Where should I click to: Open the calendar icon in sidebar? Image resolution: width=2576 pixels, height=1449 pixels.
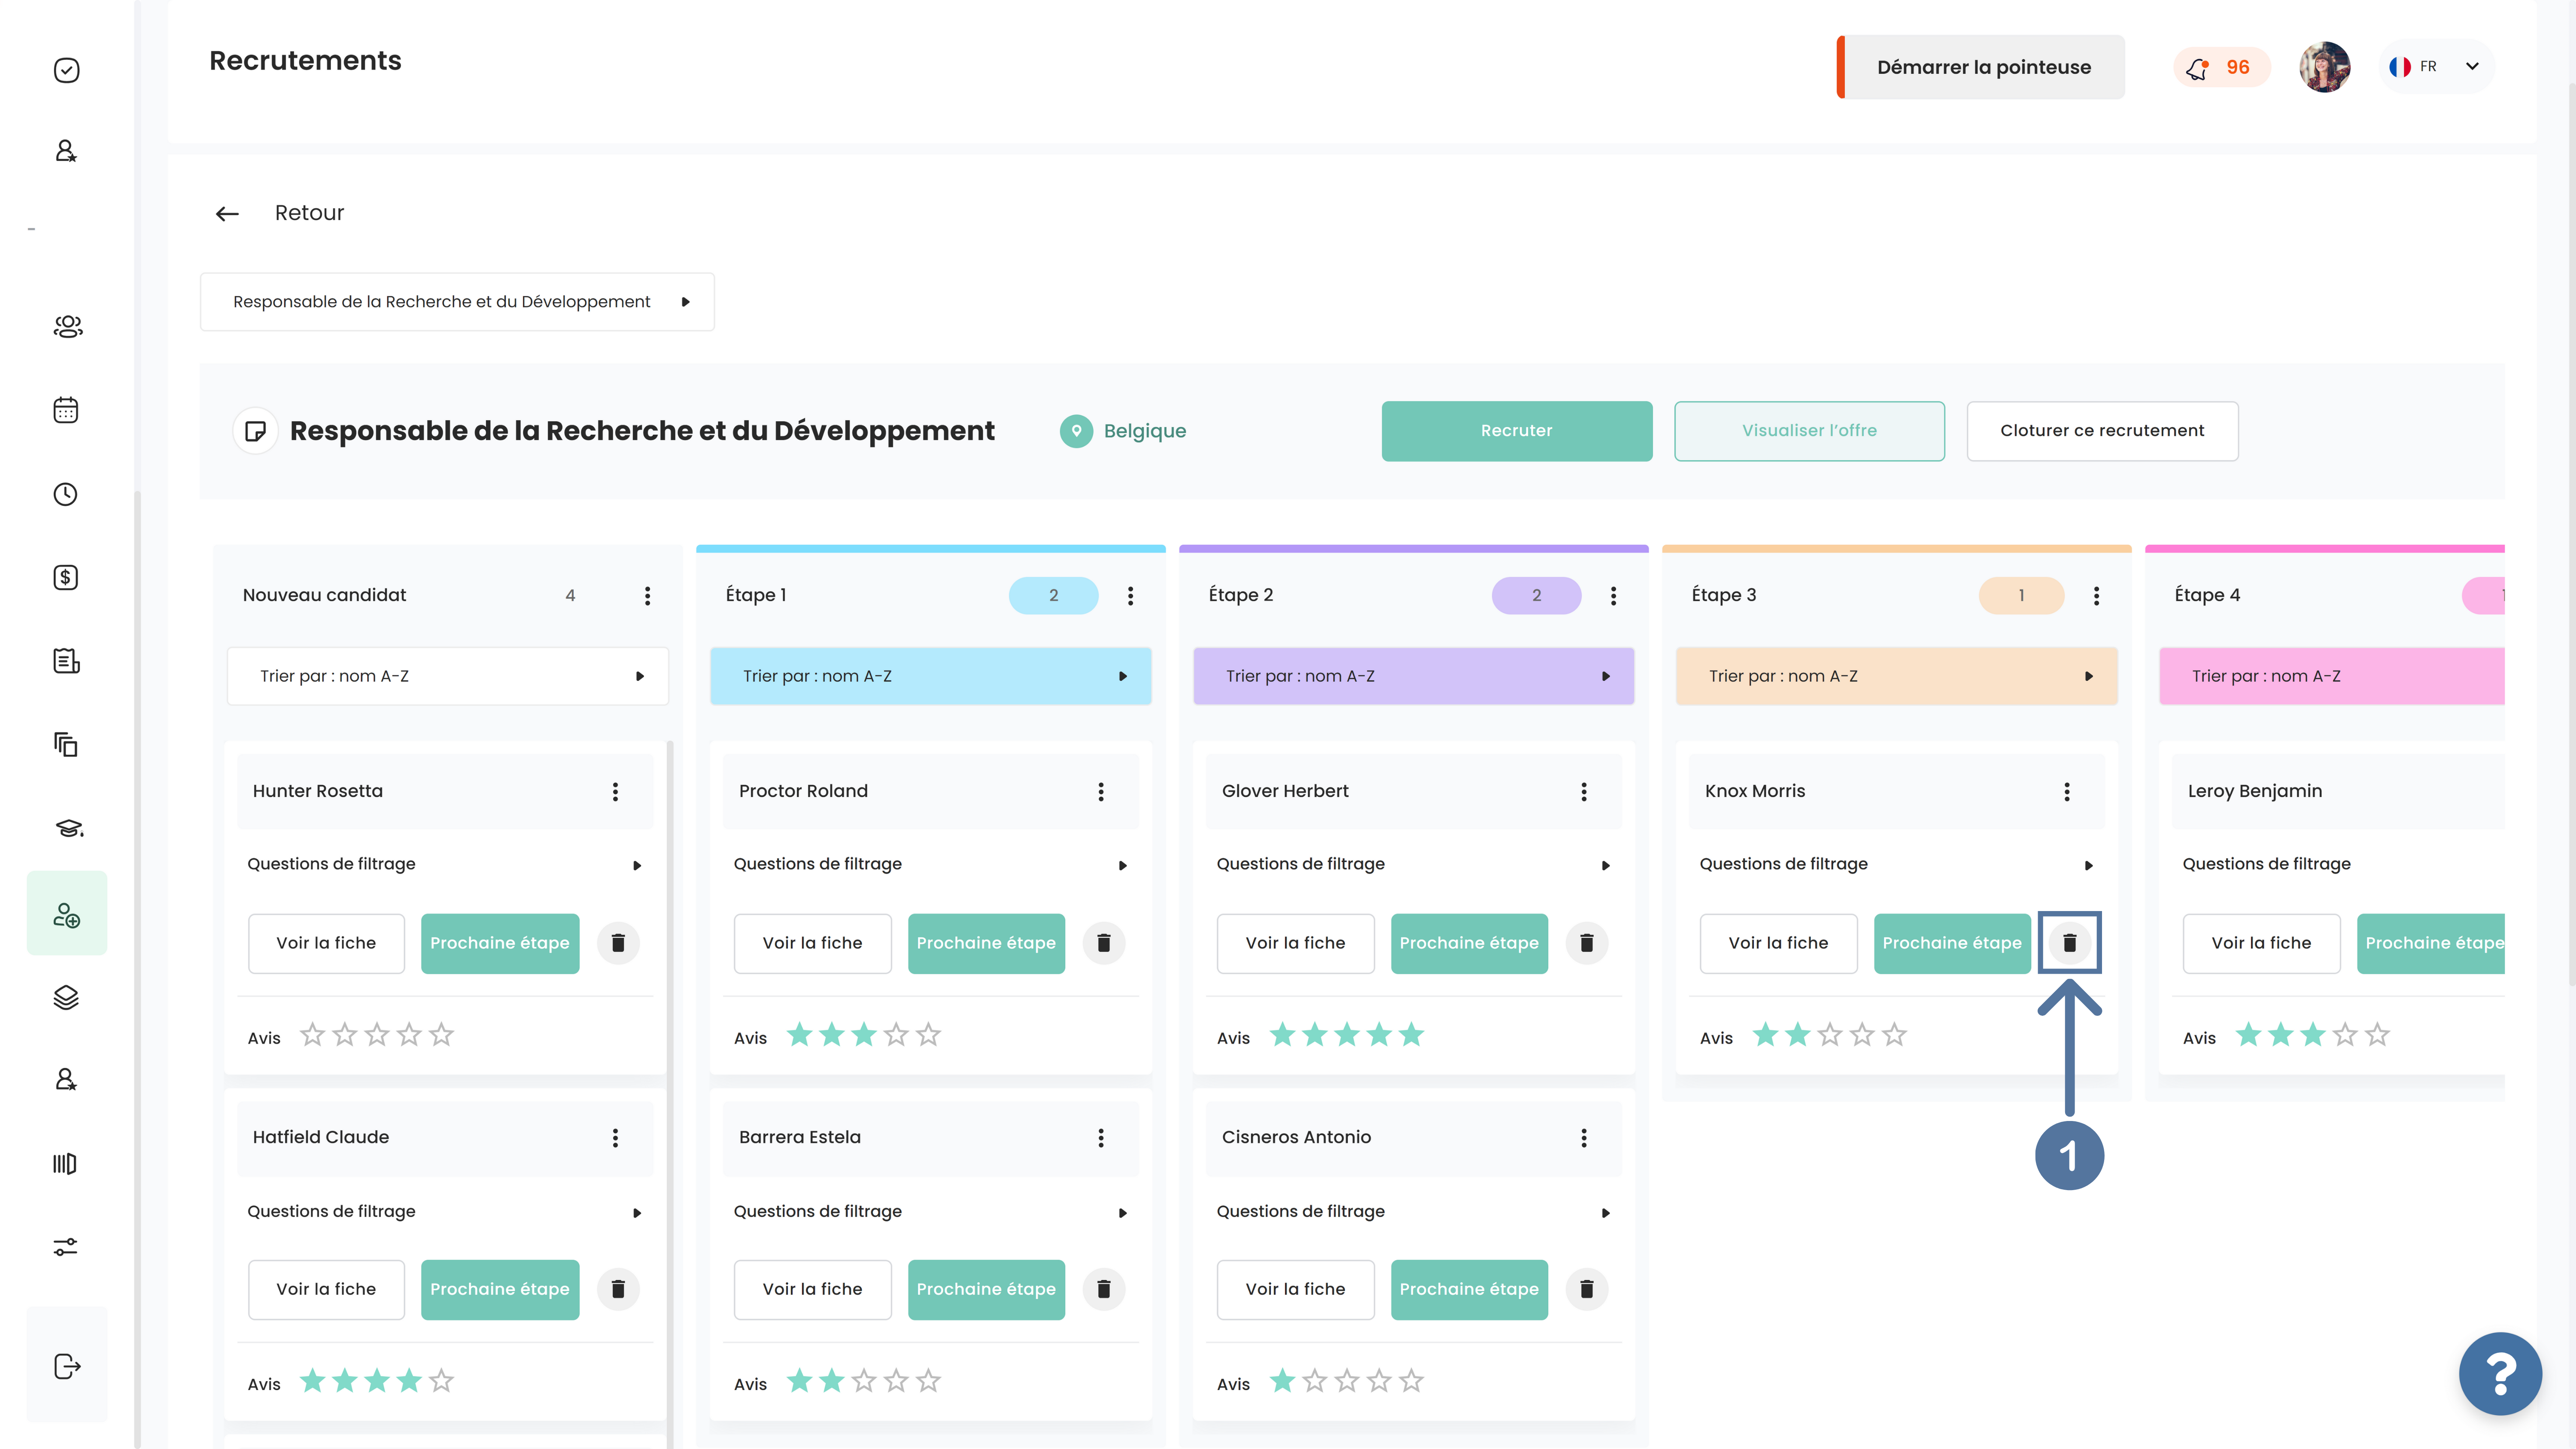[66, 410]
